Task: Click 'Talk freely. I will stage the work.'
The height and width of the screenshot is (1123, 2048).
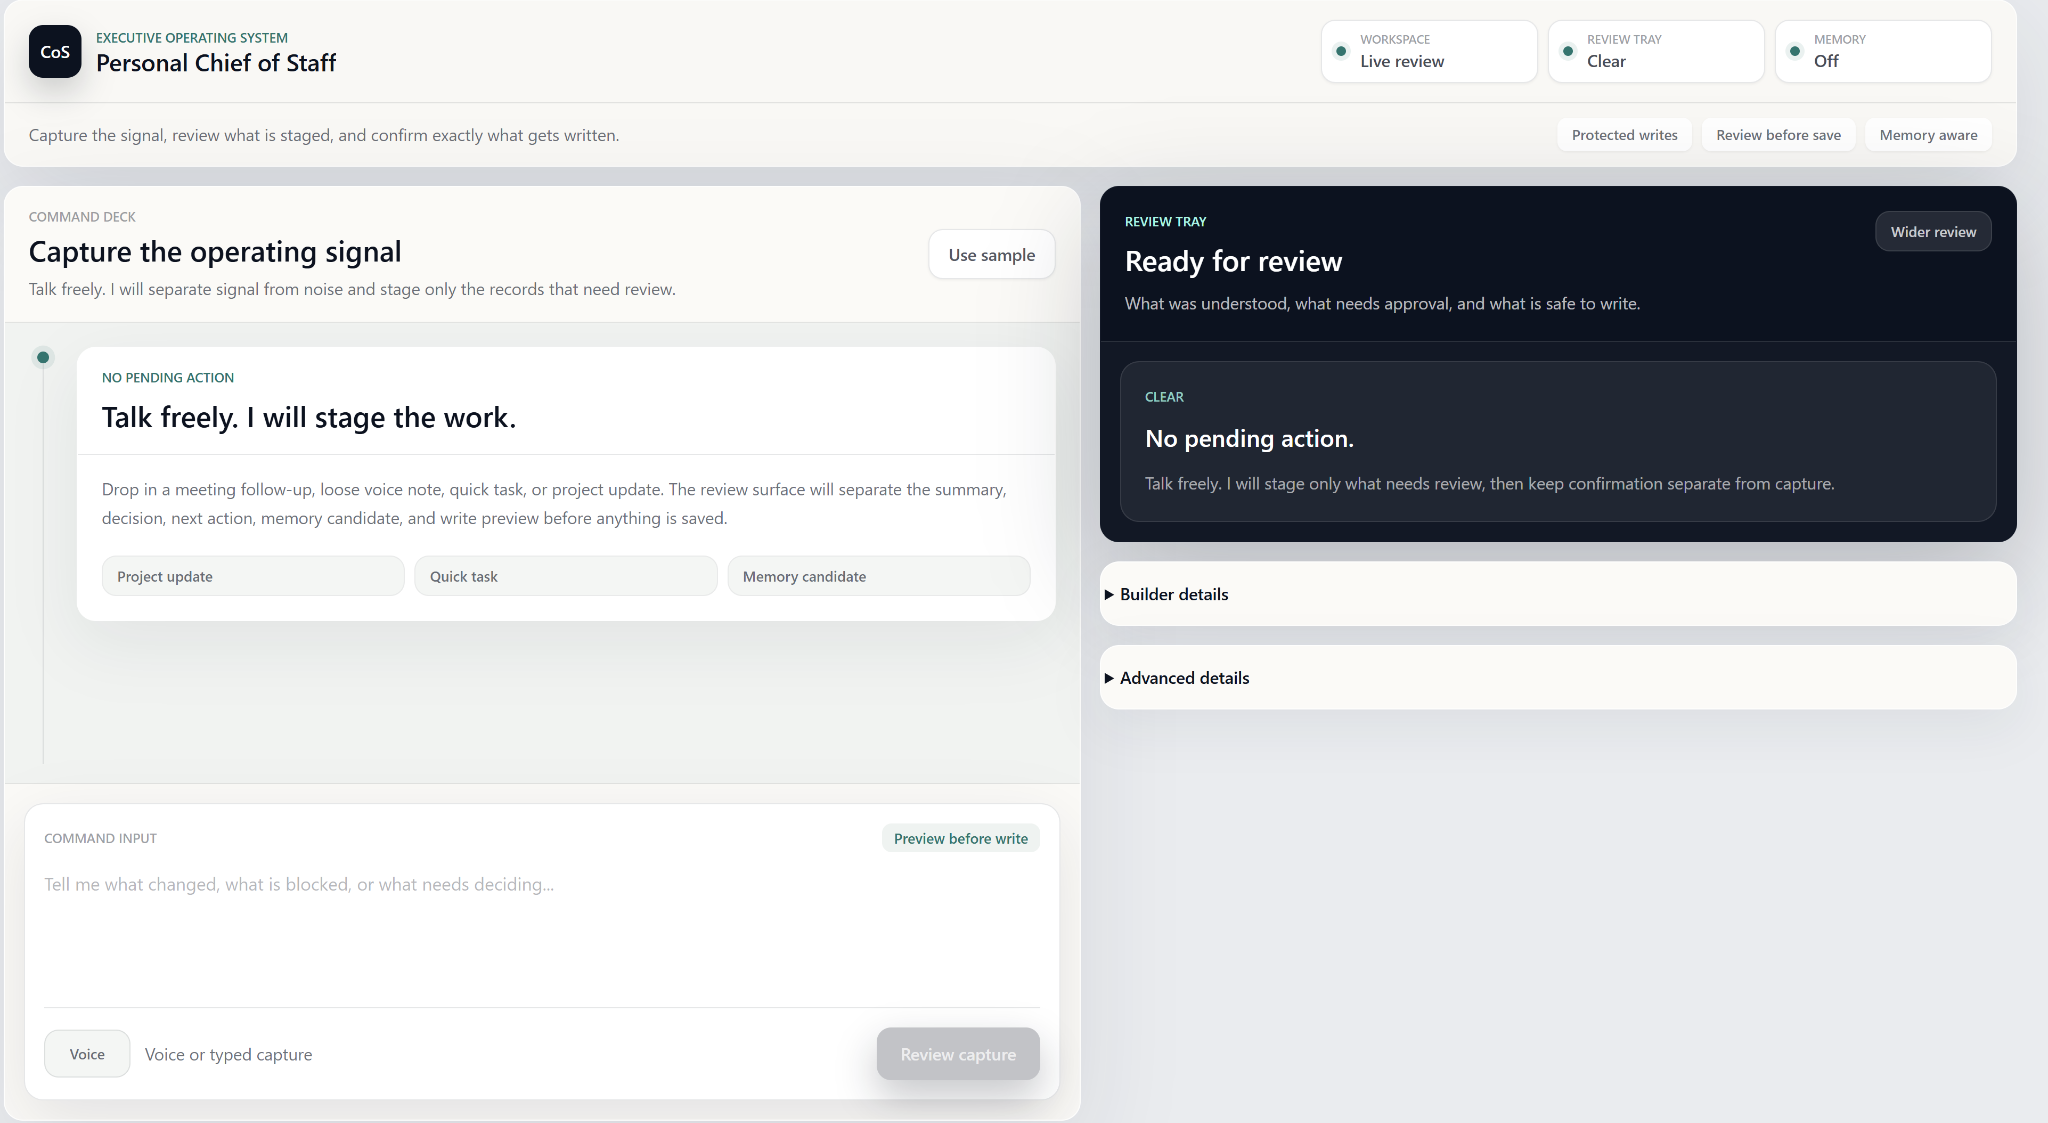Action: (309, 417)
